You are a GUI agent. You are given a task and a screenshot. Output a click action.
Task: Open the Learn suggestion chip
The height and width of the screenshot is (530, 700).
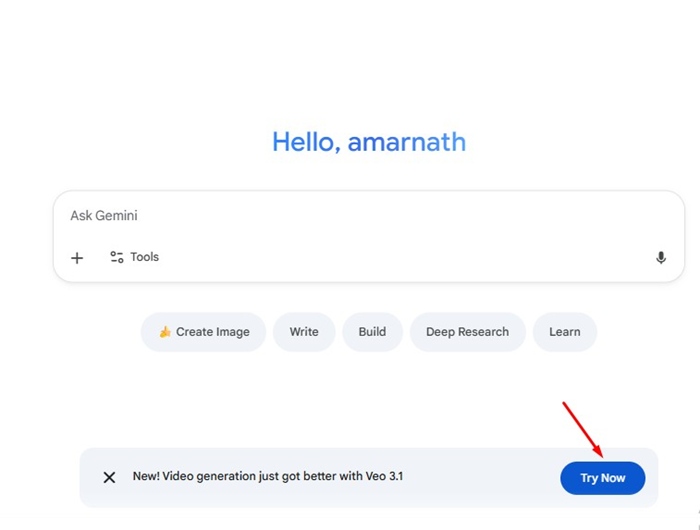pos(564,332)
